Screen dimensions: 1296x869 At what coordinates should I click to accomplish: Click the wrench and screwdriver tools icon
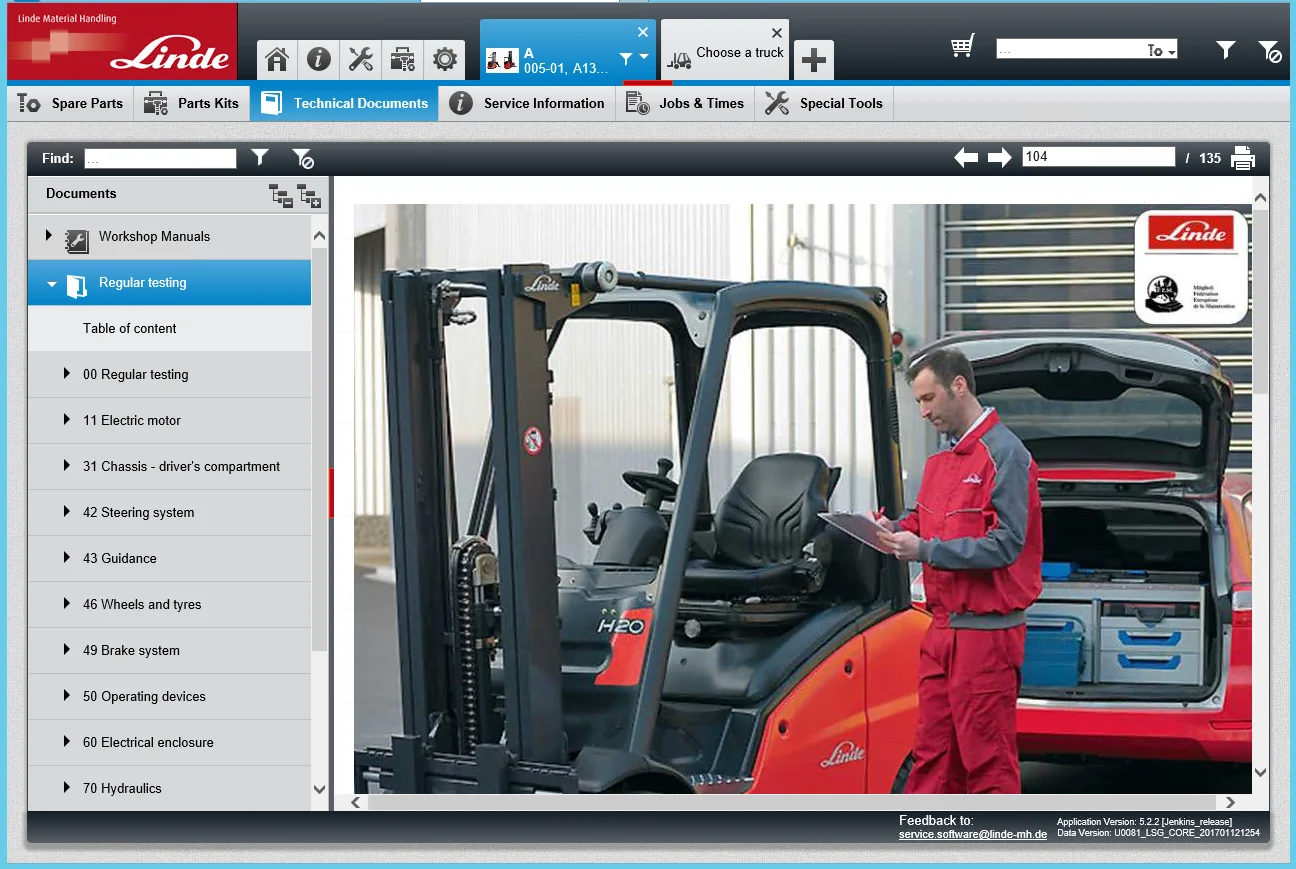point(361,60)
